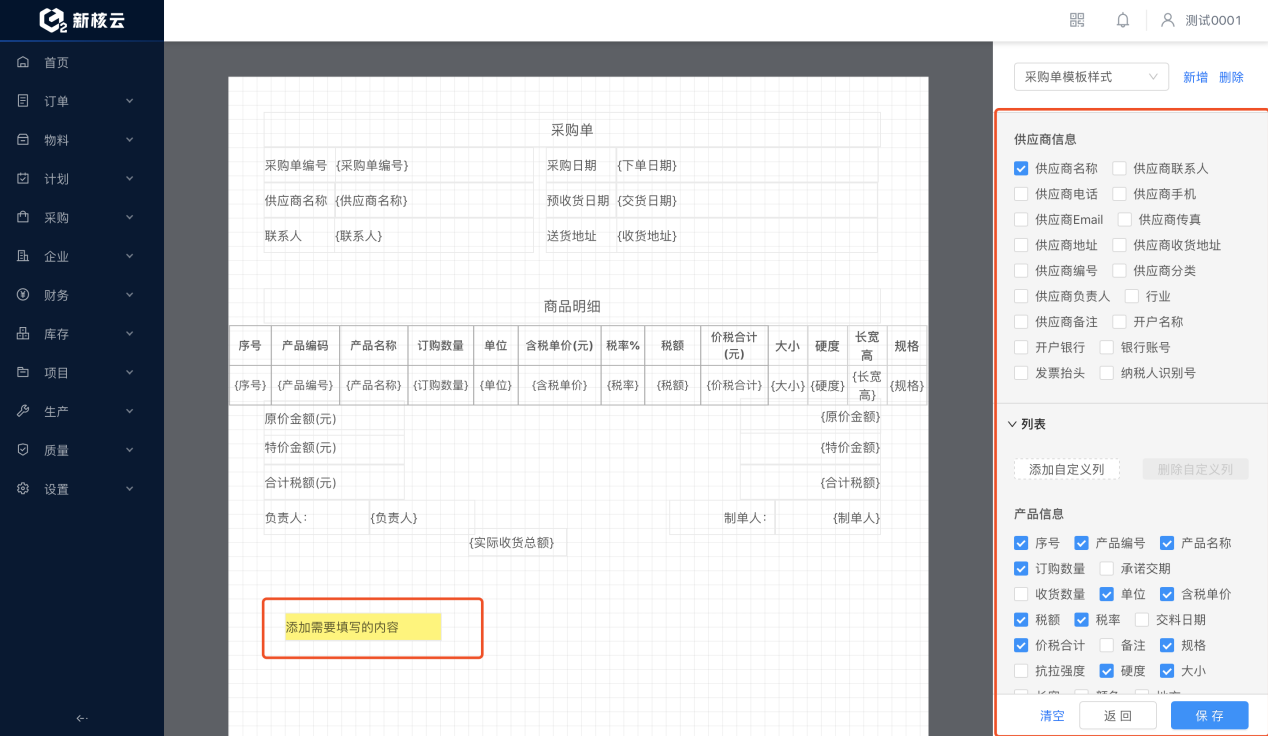Click 测试0001 username
1268x736 pixels.
coord(1213,20)
